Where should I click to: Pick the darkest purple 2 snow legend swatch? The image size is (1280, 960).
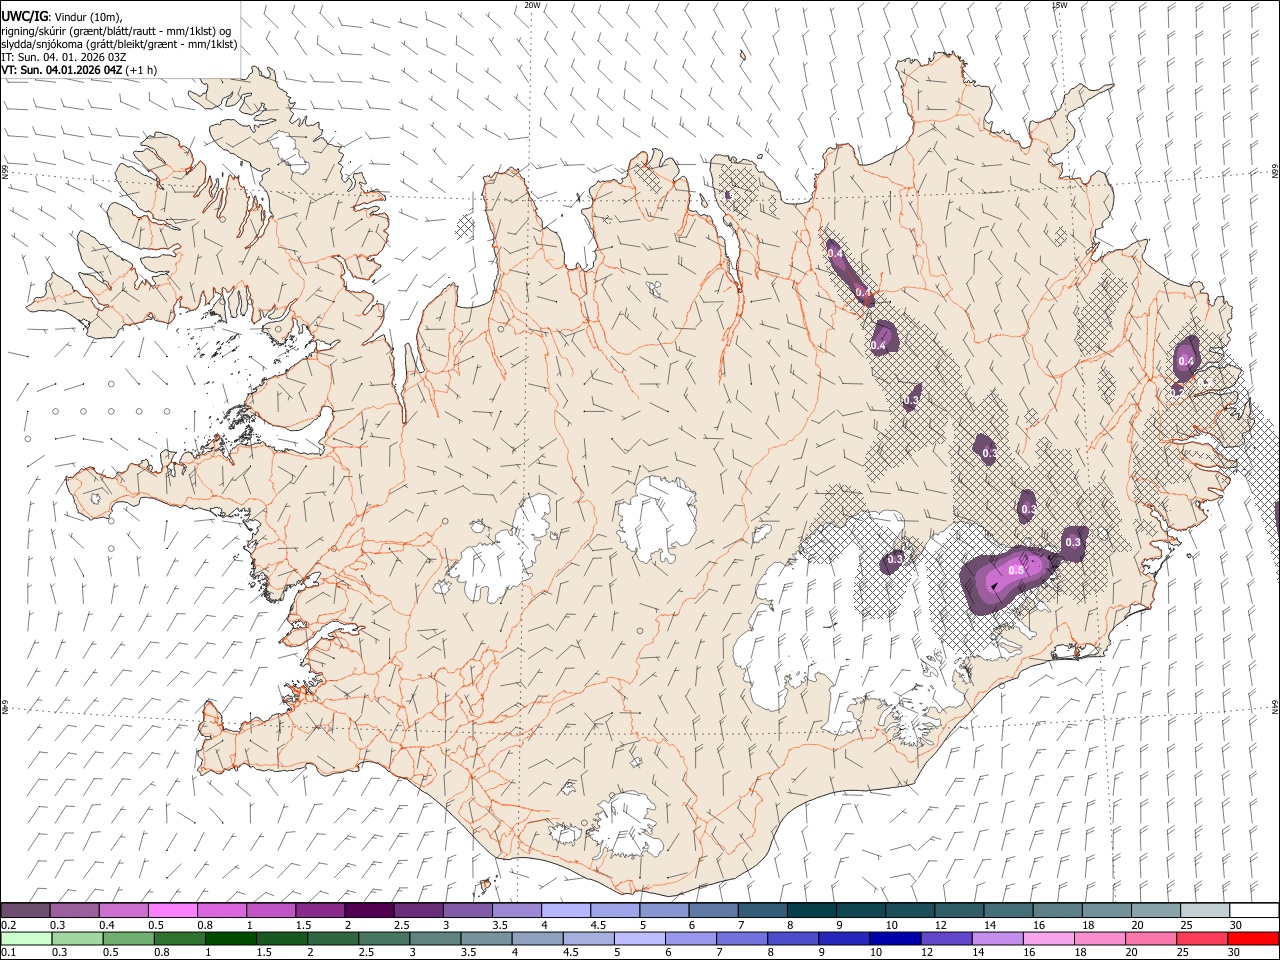click(369, 911)
